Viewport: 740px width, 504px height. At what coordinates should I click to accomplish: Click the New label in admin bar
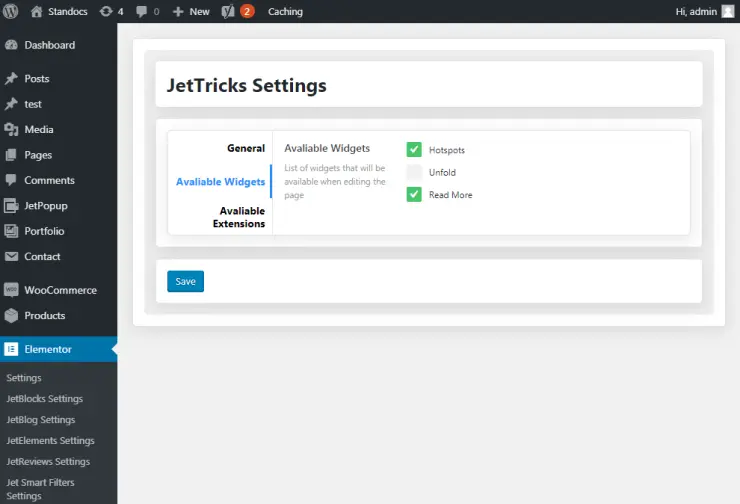click(x=200, y=11)
